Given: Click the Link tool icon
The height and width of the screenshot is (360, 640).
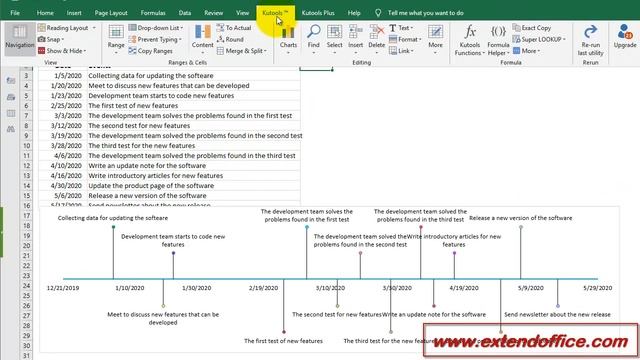Looking at the screenshot, I should 393,51.
